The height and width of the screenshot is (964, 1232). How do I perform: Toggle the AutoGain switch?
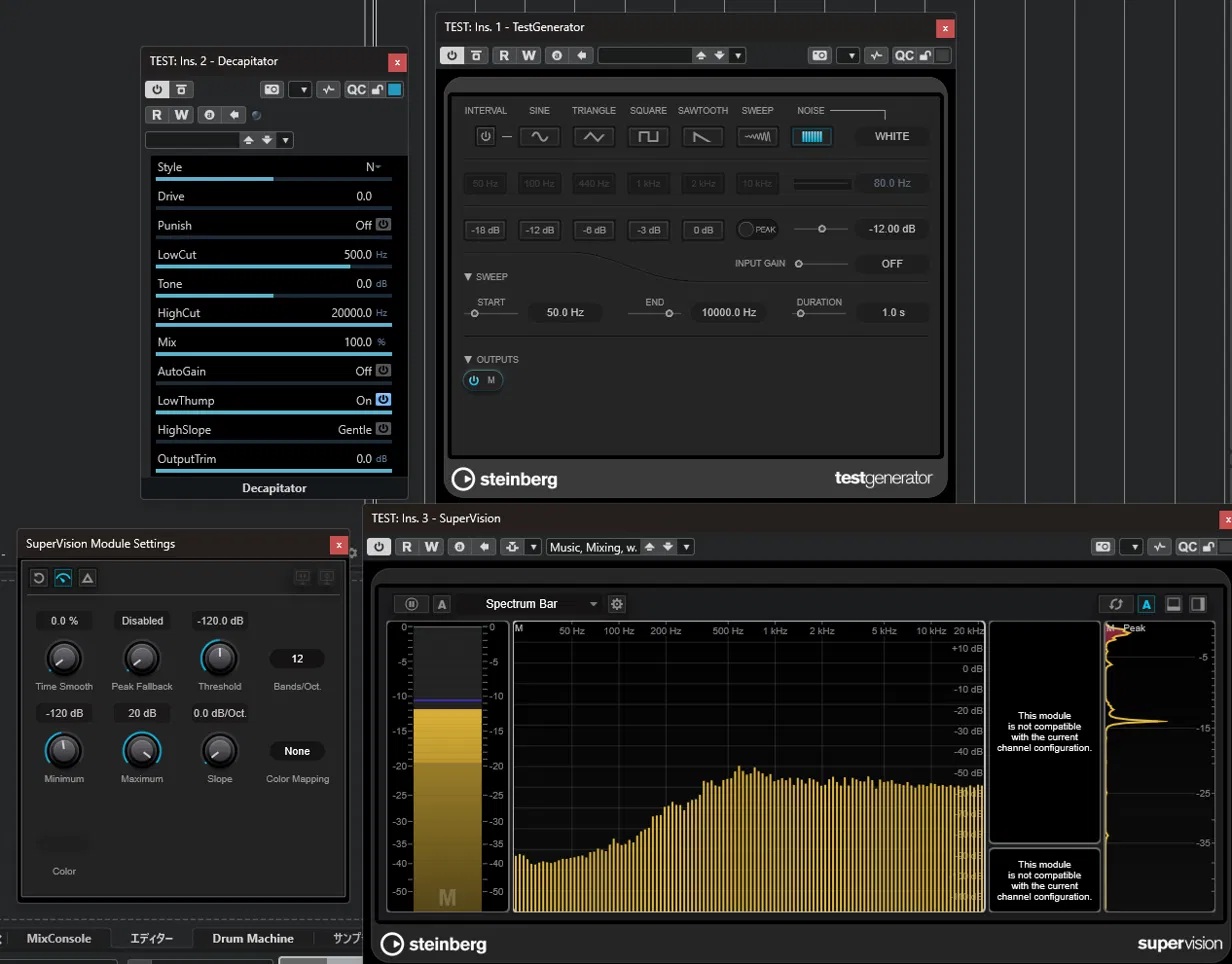pos(383,371)
